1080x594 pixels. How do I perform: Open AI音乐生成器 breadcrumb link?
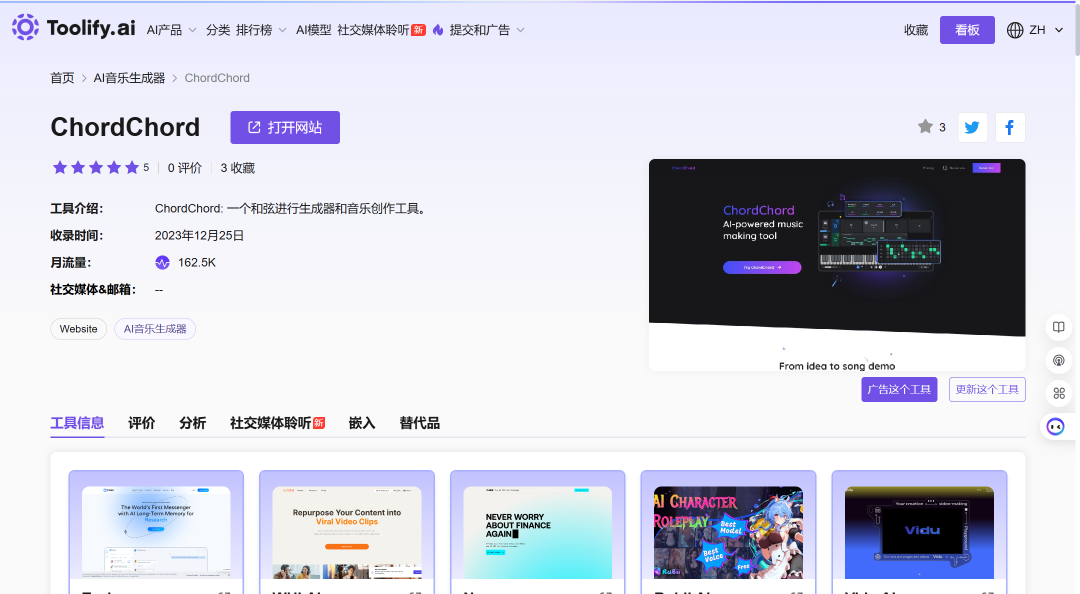coord(129,78)
